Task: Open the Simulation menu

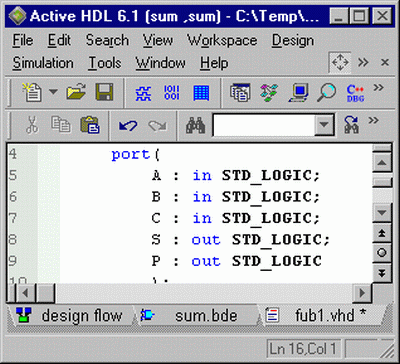Action: [x=43, y=63]
